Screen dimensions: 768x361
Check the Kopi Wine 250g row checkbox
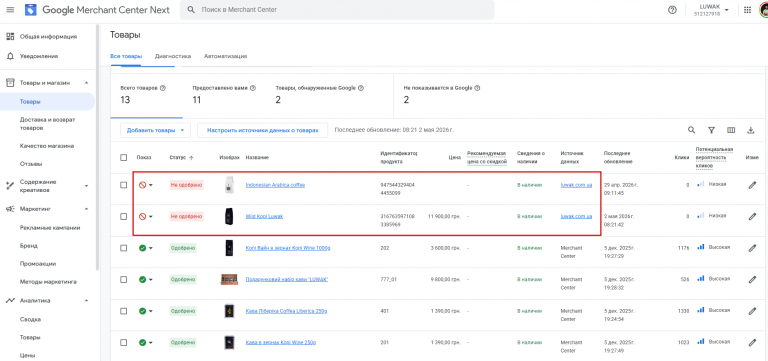pyautogui.click(x=123, y=342)
